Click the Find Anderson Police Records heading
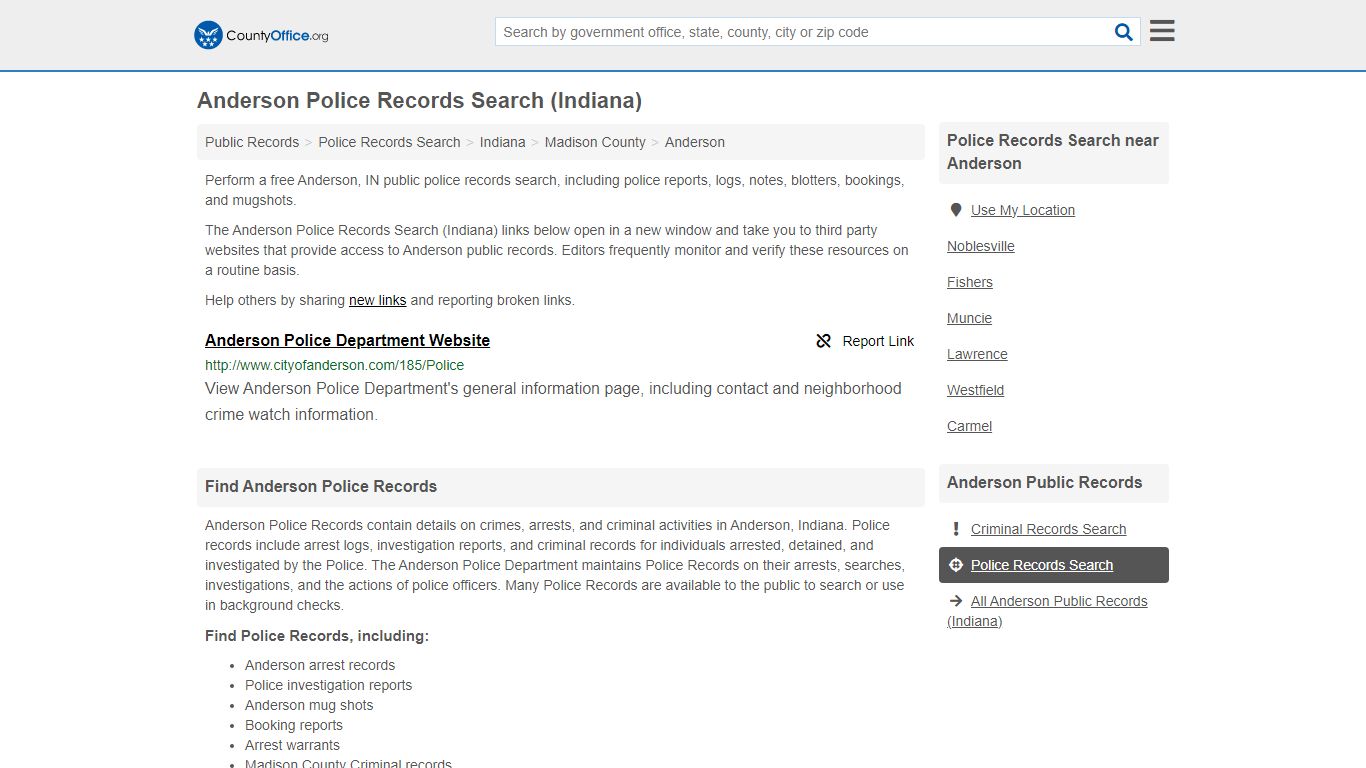Screen dimensions: 1366x768 coord(321,486)
